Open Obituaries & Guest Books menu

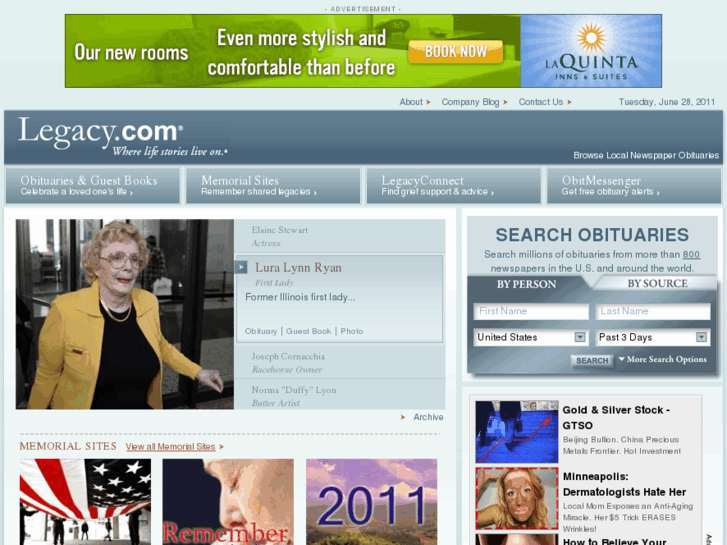pos(92,186)
